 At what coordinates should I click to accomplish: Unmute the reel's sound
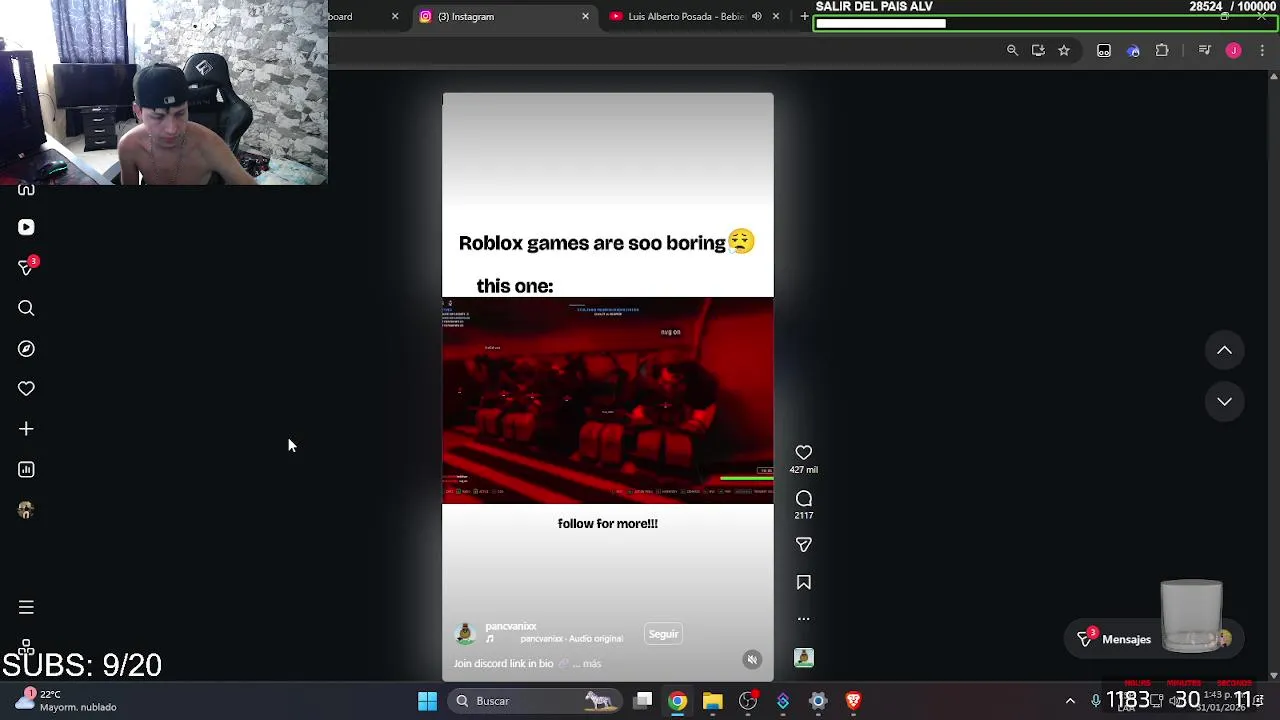[752, 659]
